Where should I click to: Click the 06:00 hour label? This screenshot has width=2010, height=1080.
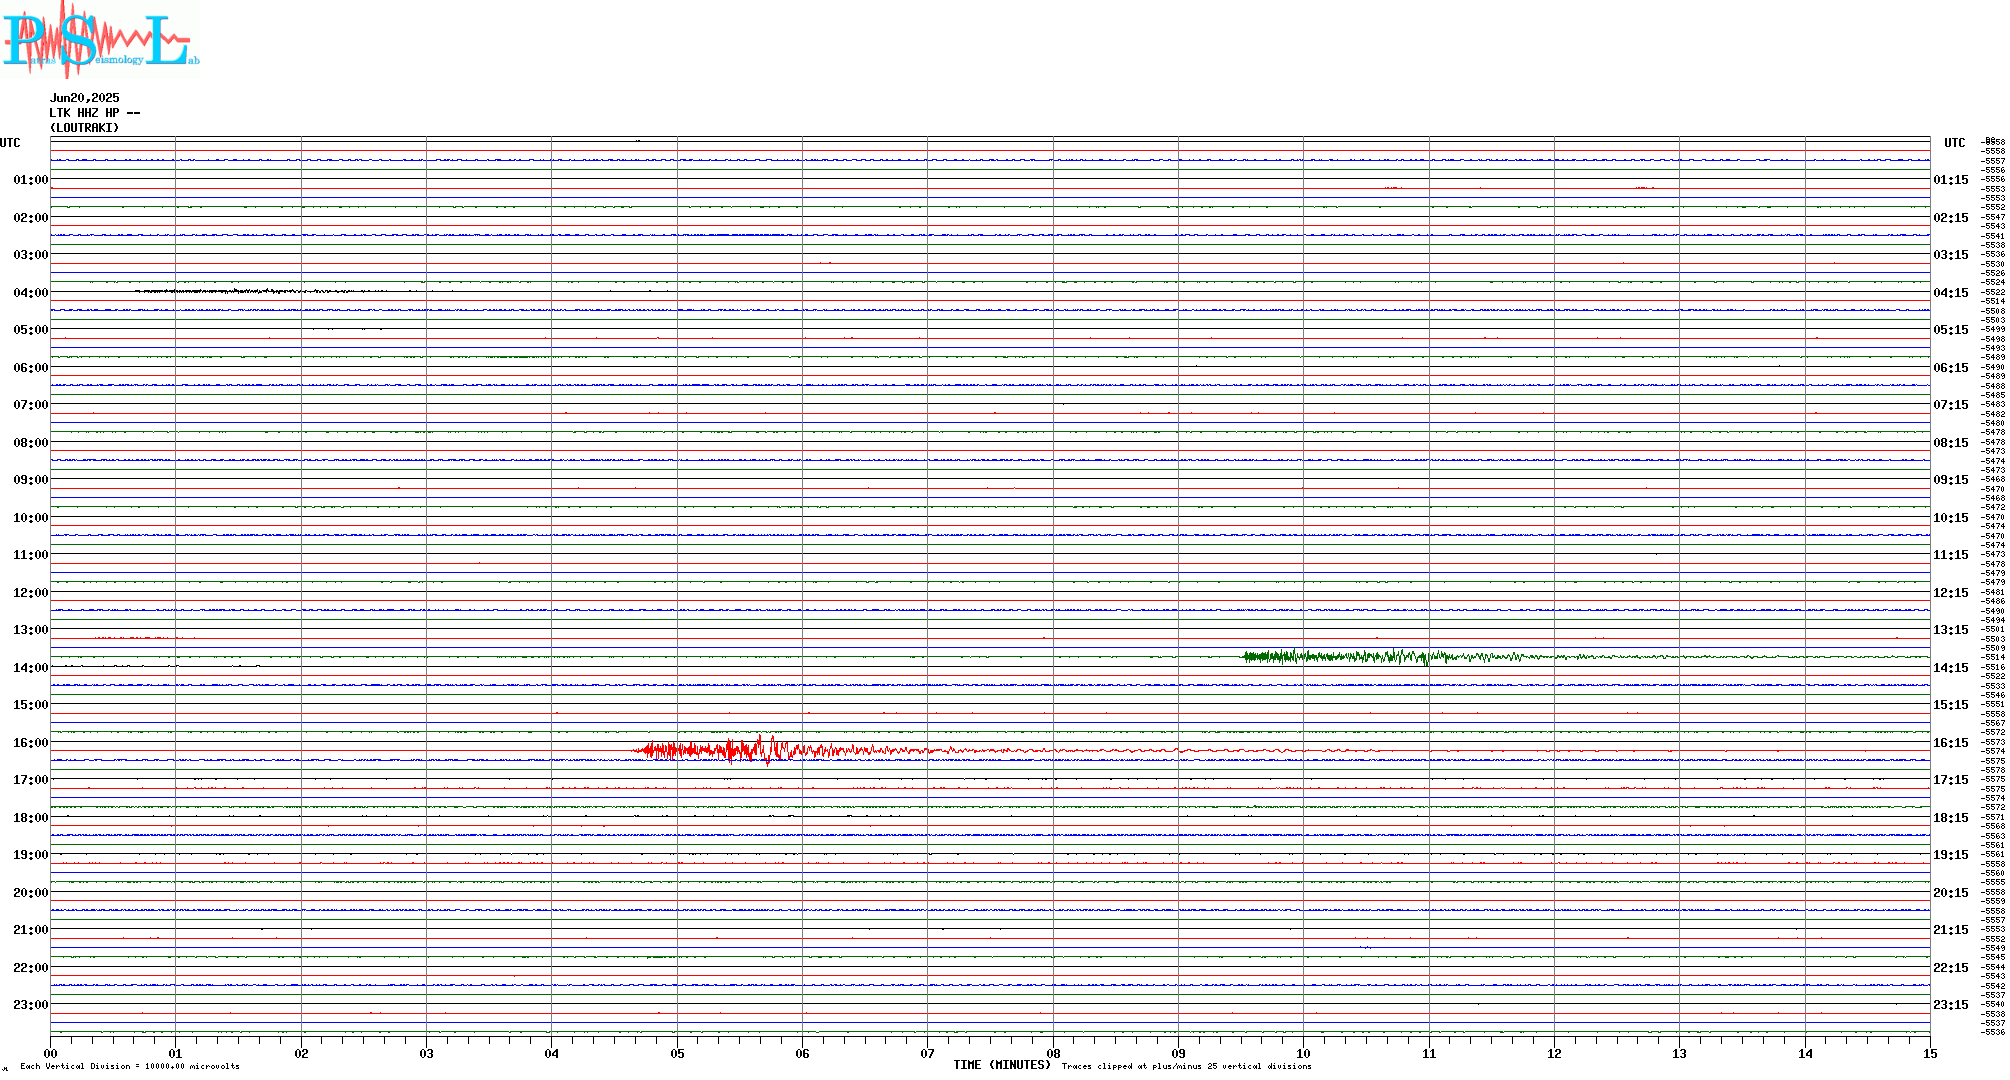point(31,368)
